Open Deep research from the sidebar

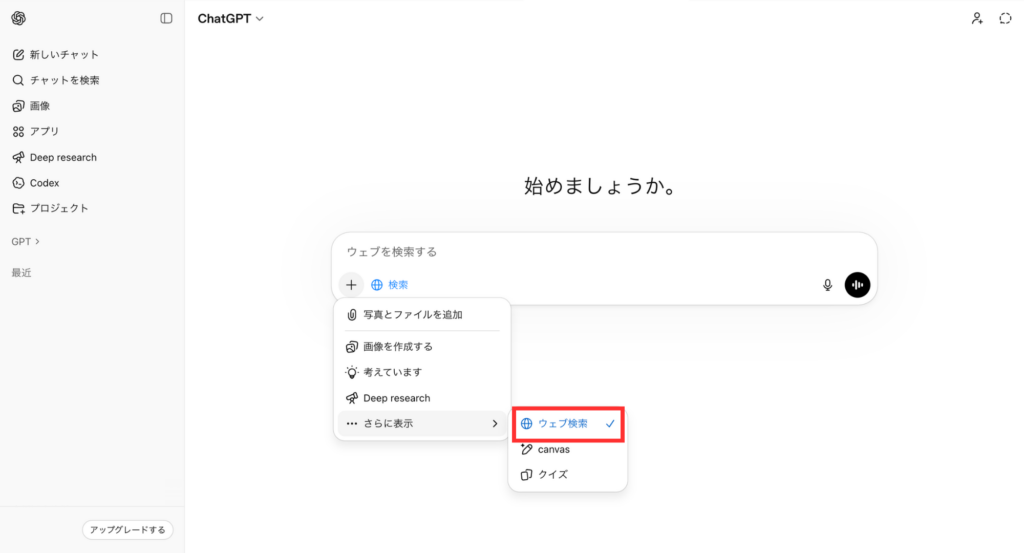coord(55,157)
